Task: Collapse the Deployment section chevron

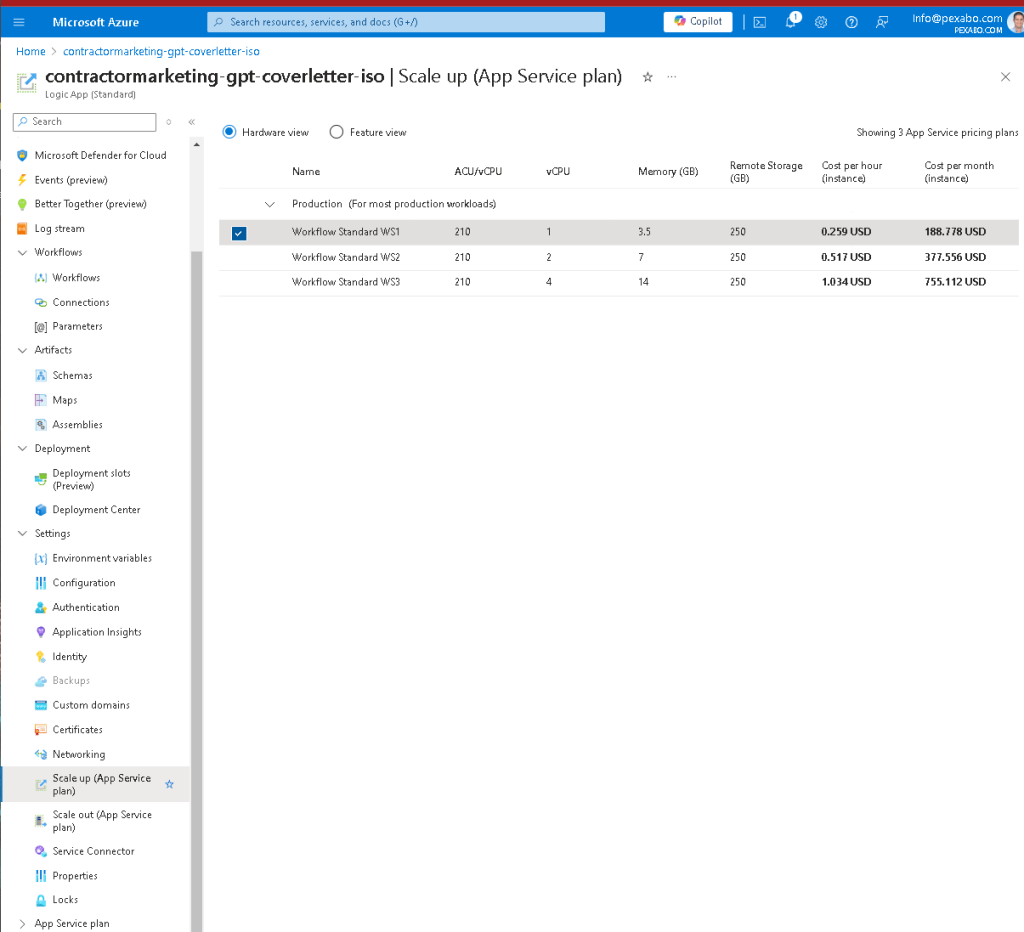Action: (x=22, y=449)
